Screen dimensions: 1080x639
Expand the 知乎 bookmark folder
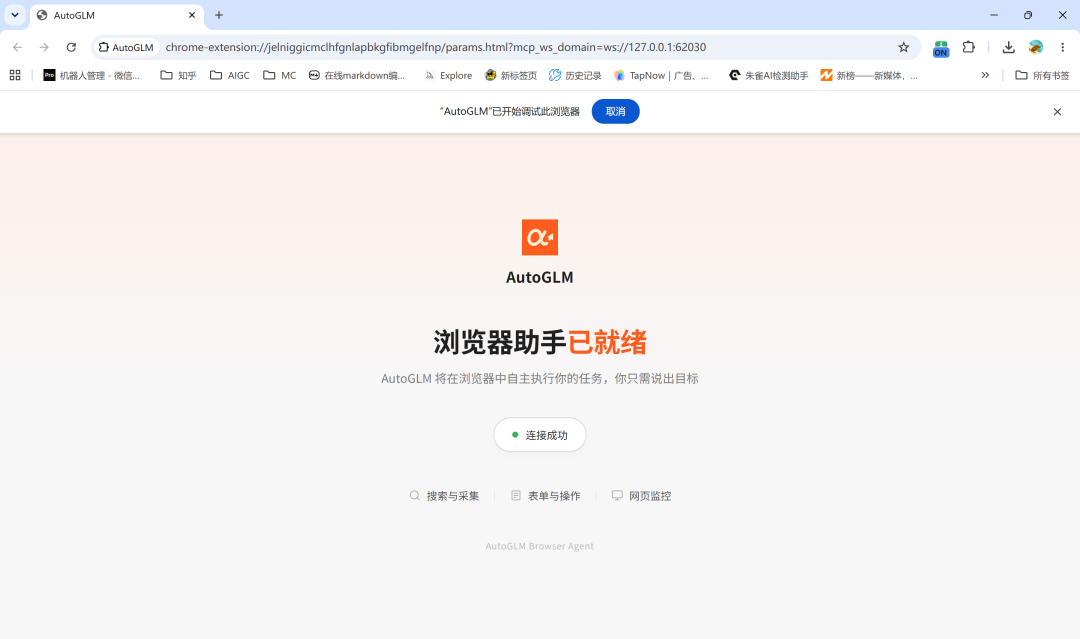[178, 75]
